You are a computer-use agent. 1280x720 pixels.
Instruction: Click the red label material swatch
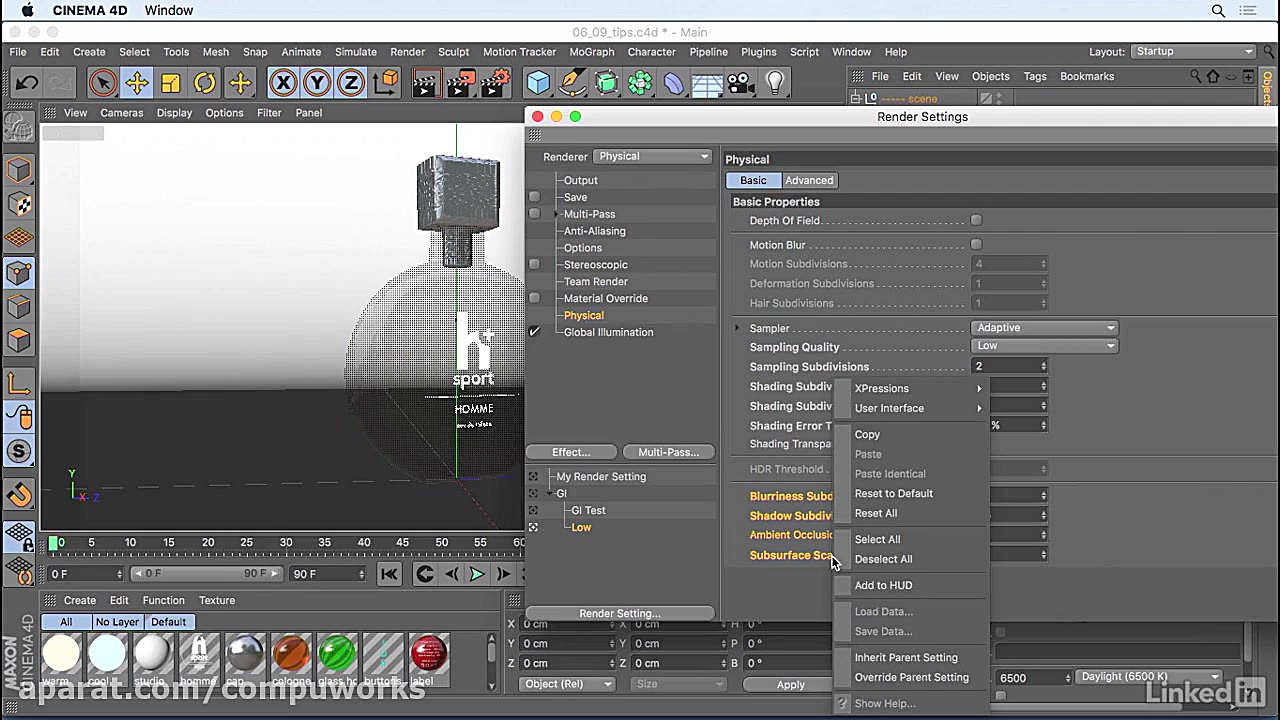428,653
